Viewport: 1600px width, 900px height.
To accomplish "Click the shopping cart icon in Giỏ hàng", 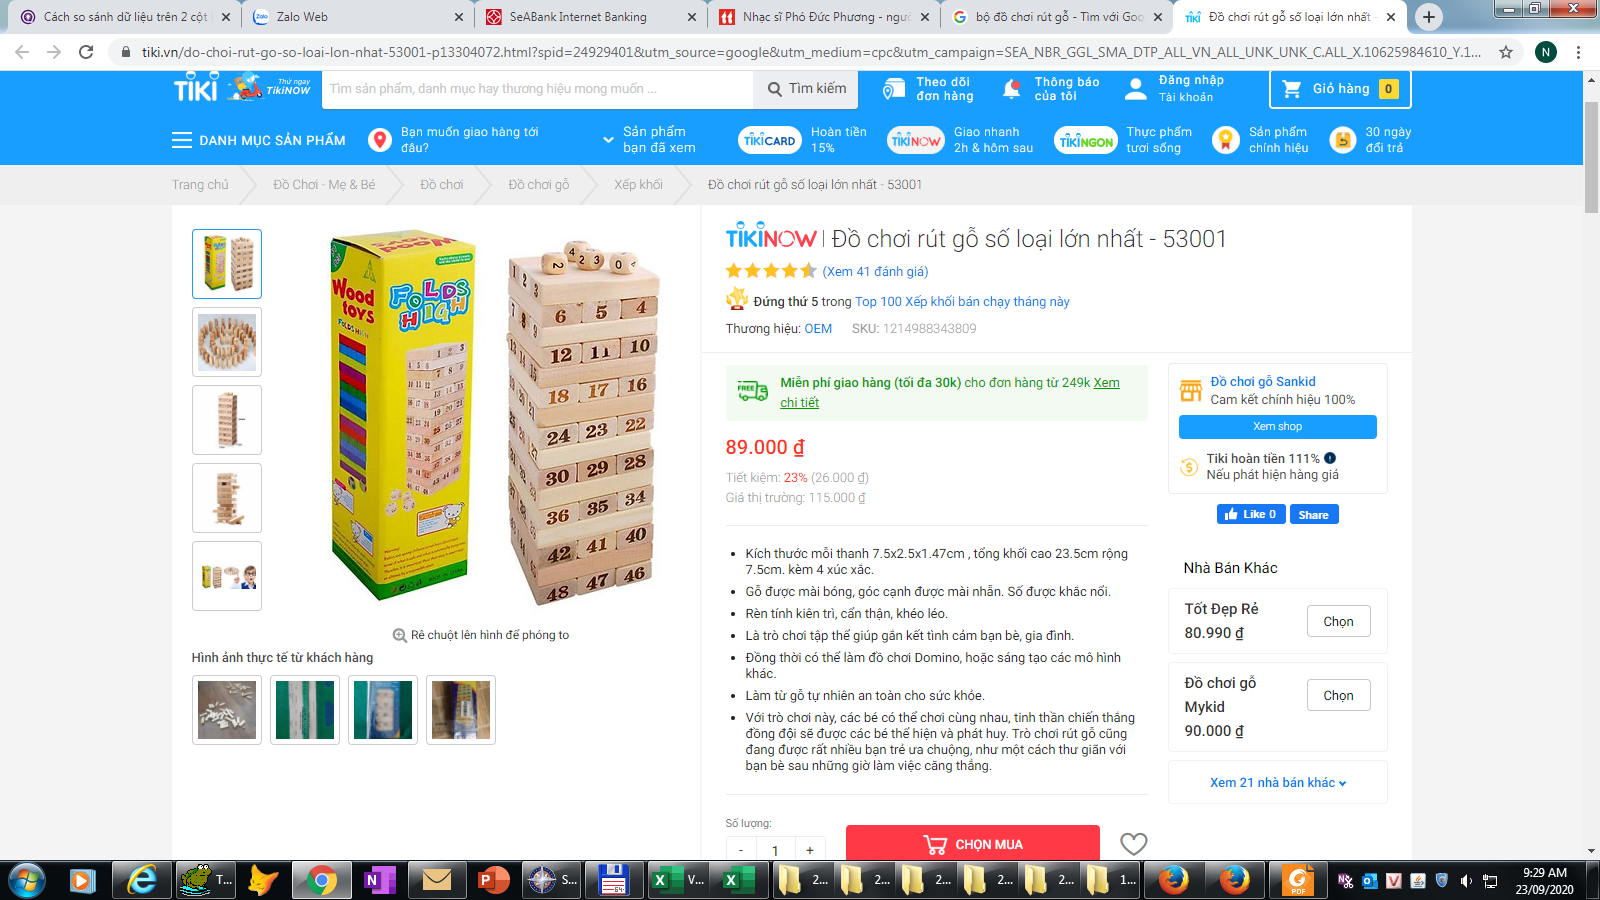I will pyautogui.click(x=1292, y=89).
